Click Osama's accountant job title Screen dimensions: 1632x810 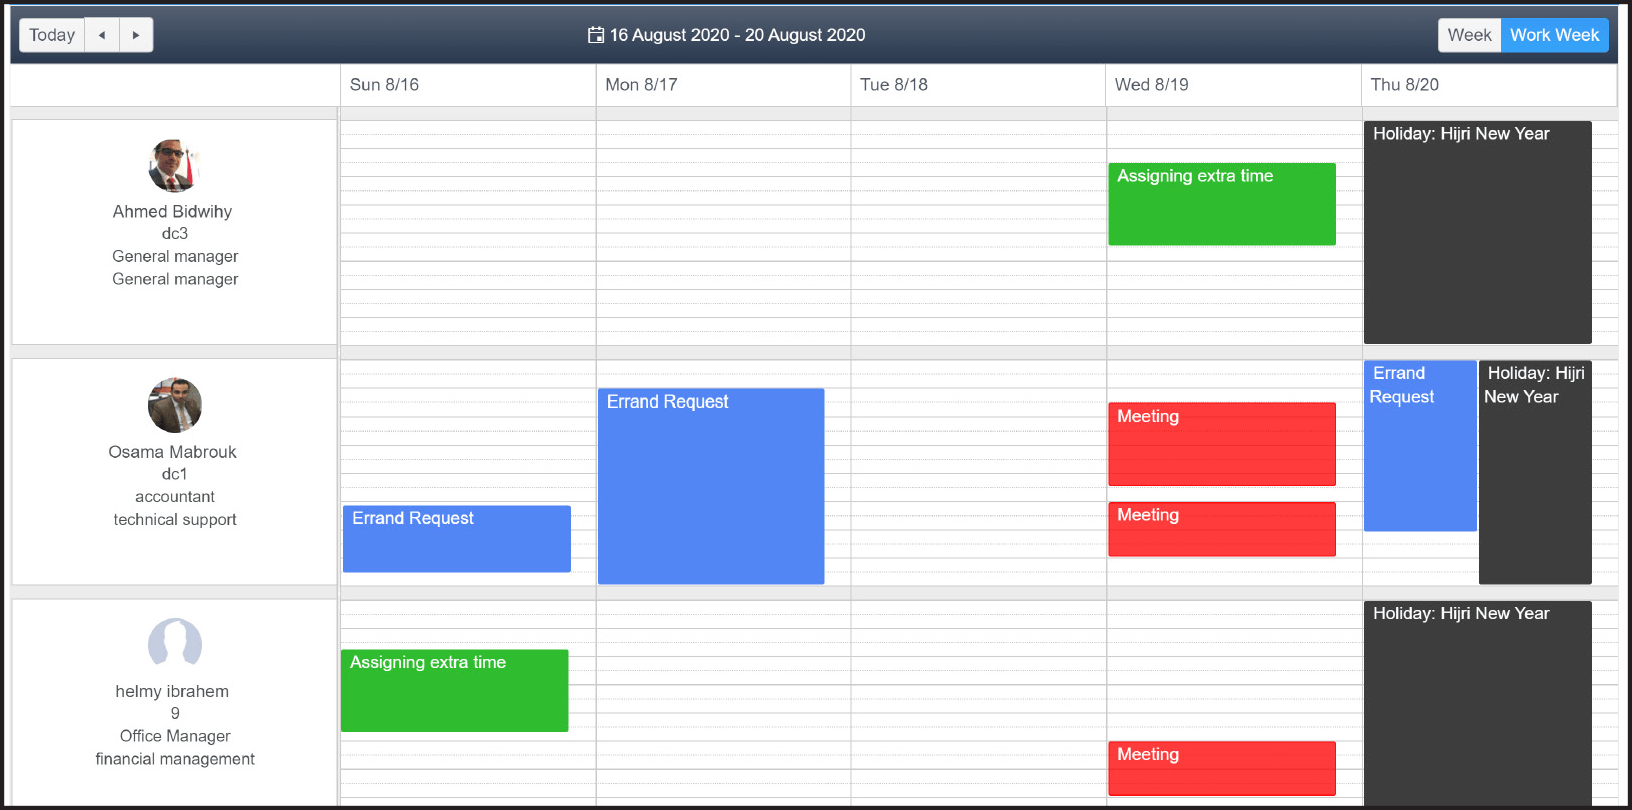[175, 496]
